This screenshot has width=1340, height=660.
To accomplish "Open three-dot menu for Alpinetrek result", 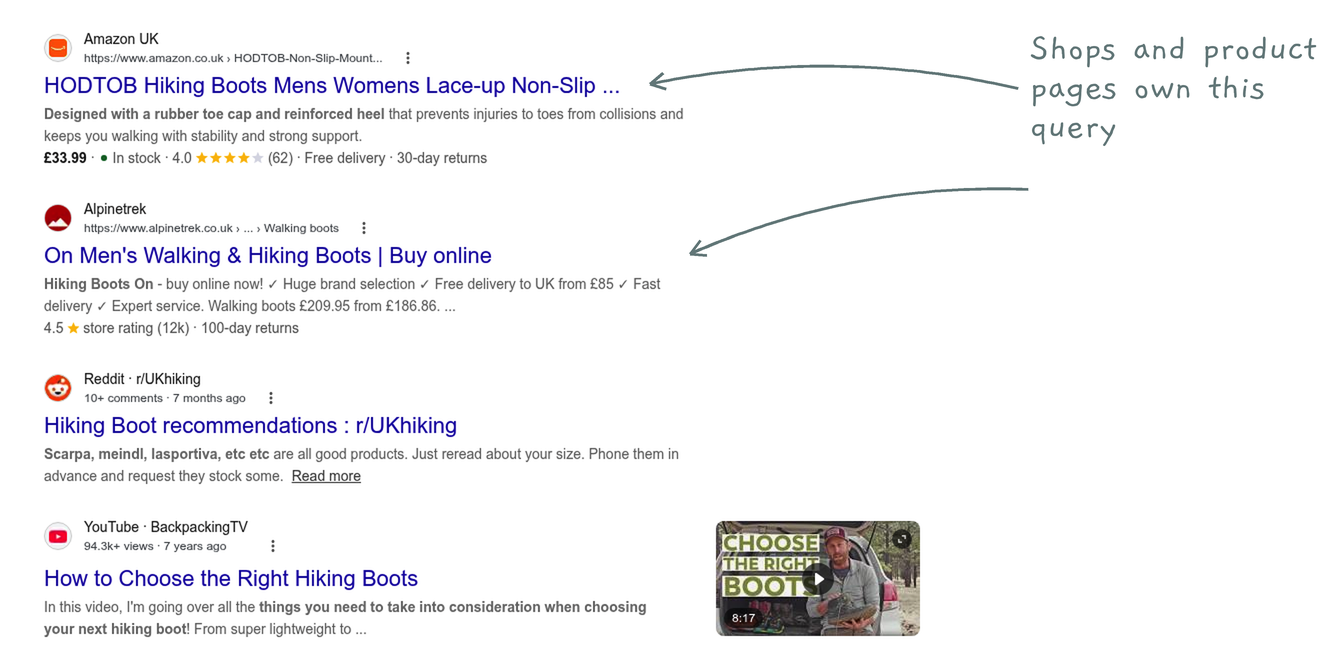I will [364, 228].
